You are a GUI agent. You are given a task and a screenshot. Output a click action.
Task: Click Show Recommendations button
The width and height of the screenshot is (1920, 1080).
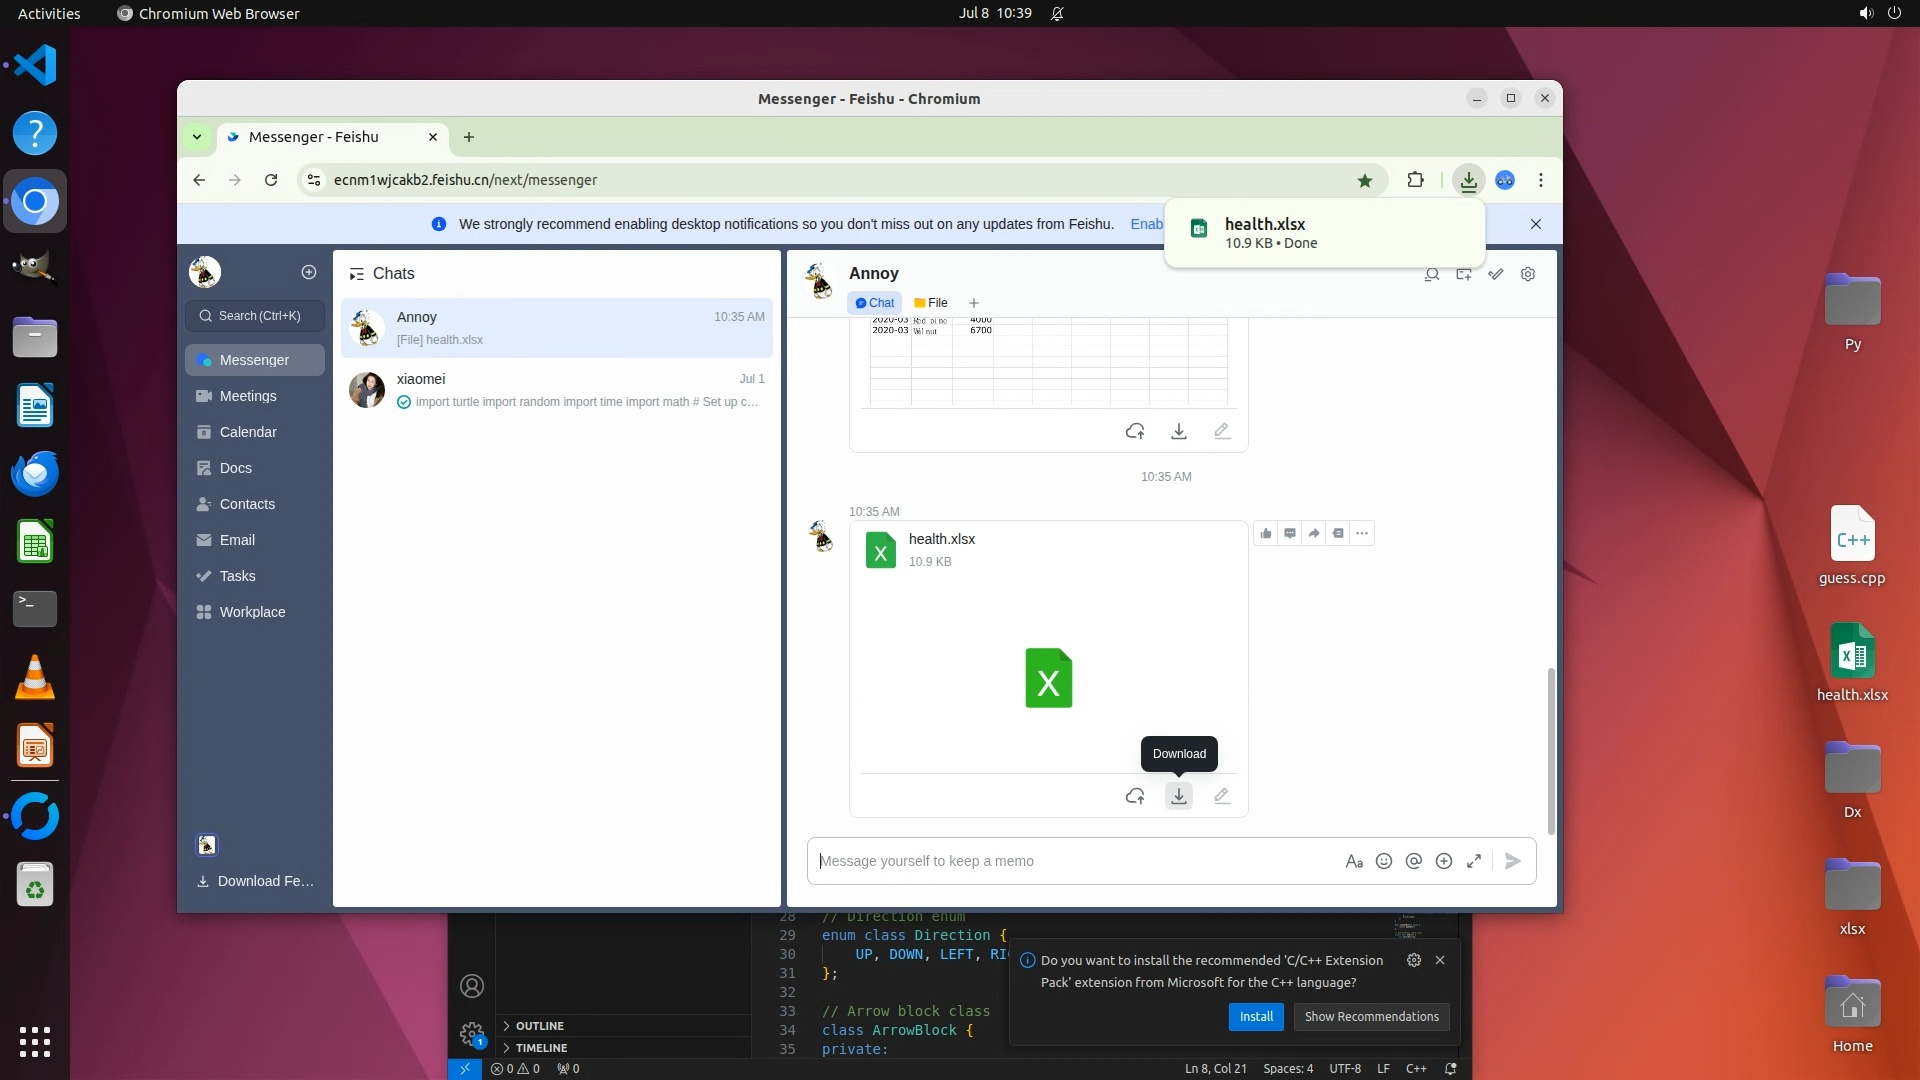[1371, 1016]
